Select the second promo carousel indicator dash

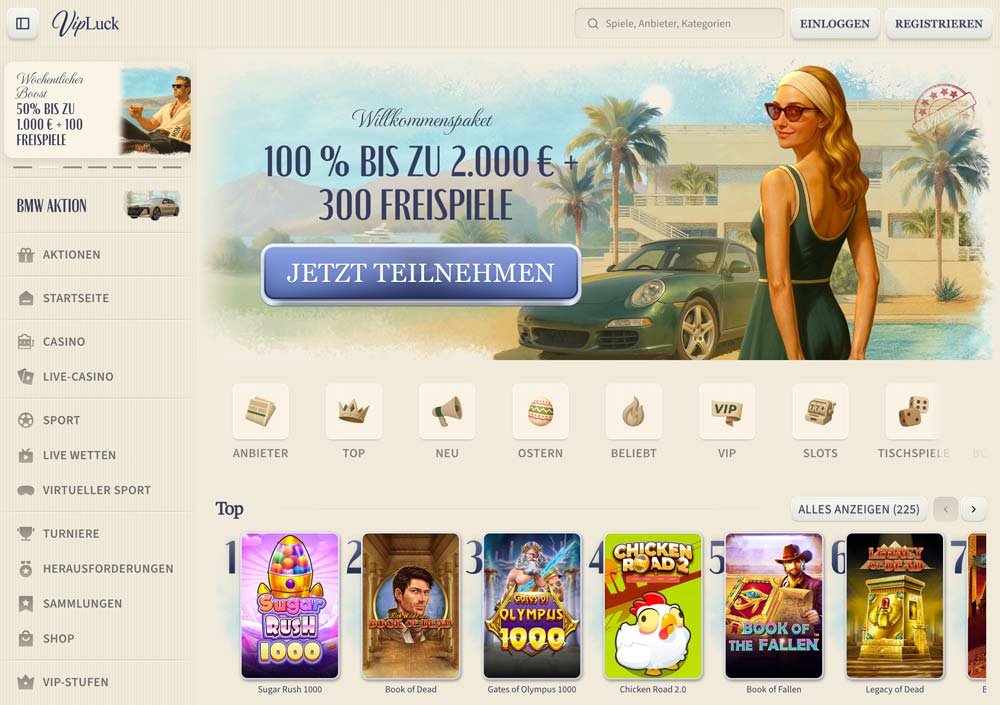coord(48,167)
